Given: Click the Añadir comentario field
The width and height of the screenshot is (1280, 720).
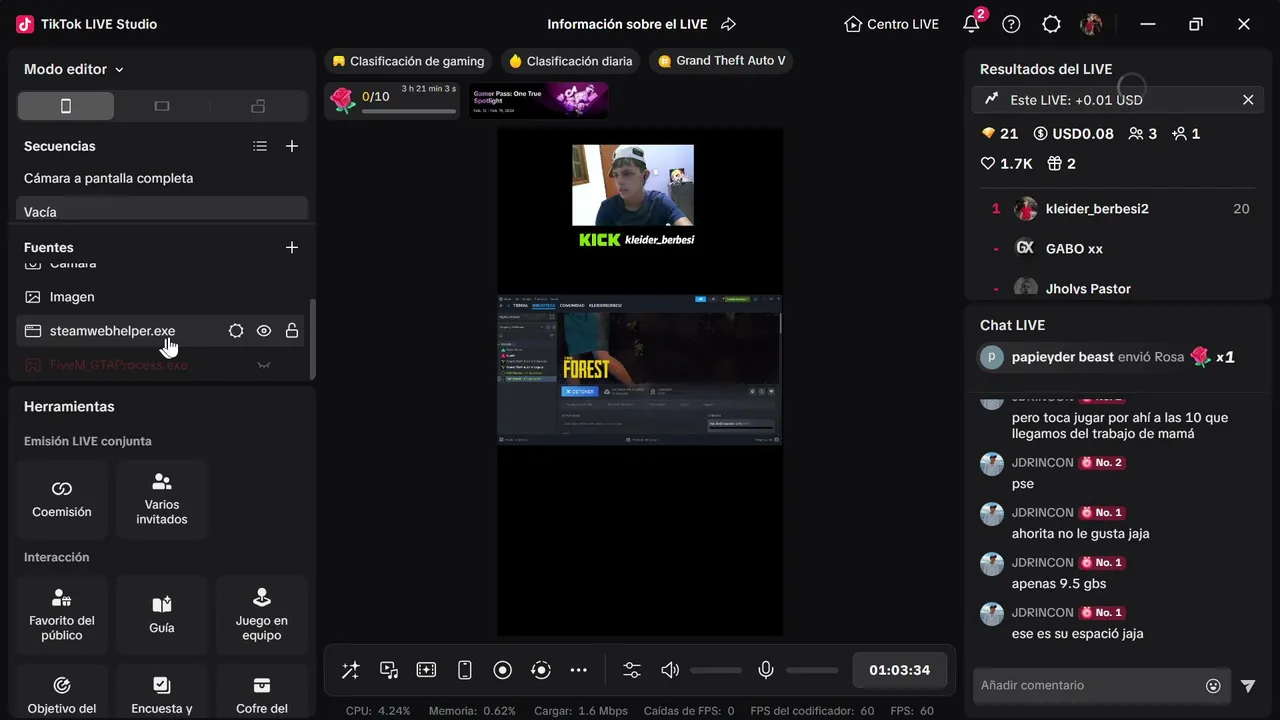Looking at the screenshot, I should point(1088,685).
